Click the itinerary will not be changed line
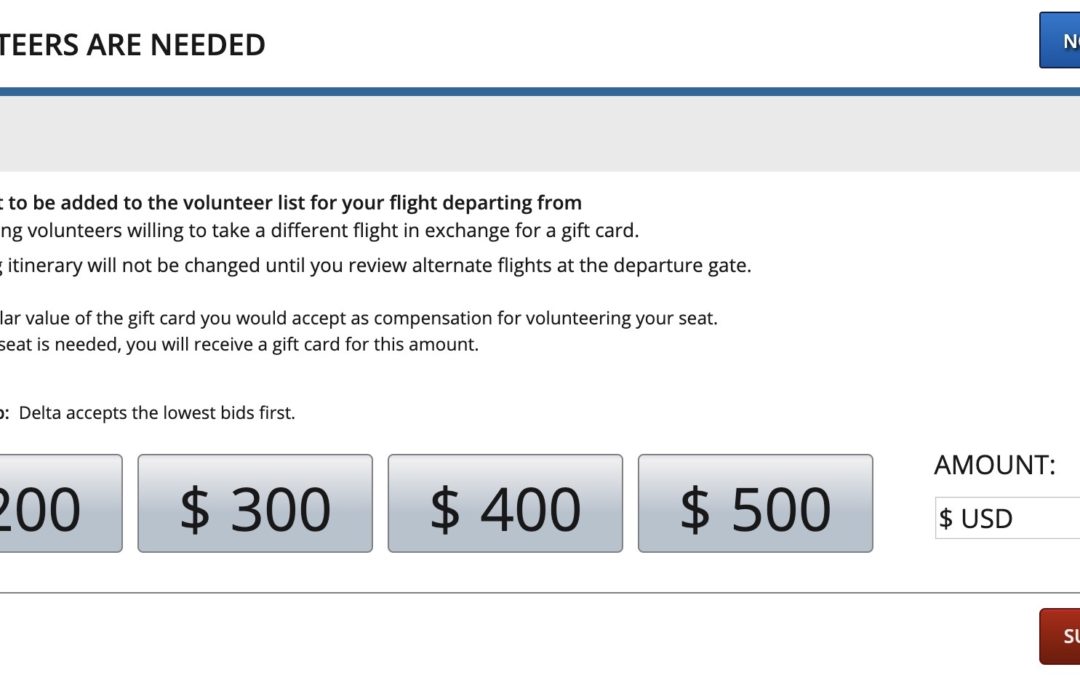This screenshot has height=675, width=1080. (x=375, y=265)
